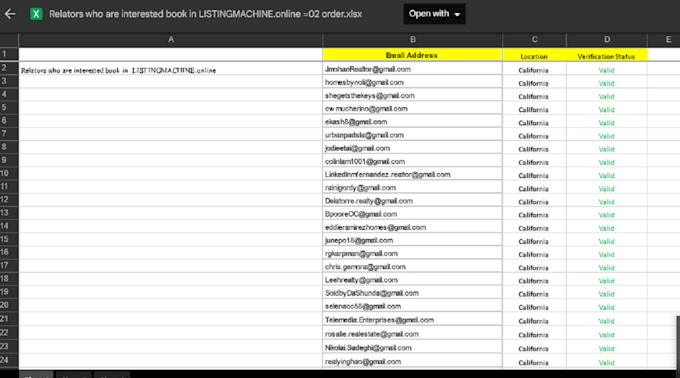The image size is (680, 378).
Task: Click the file title in the top bar
Action: [206, 14]
